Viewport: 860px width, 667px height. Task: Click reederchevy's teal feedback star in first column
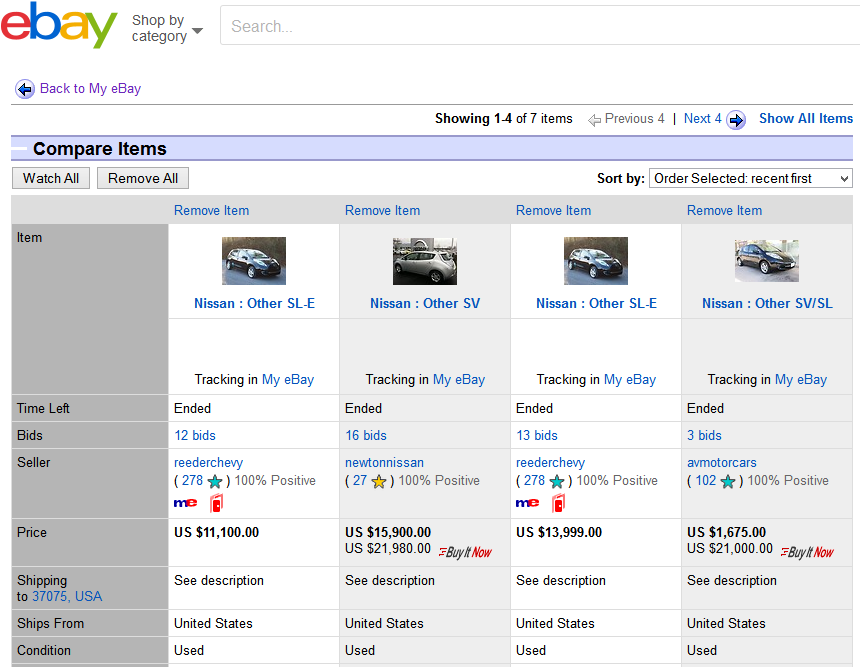pyautogui.click(x=215, y=481)
